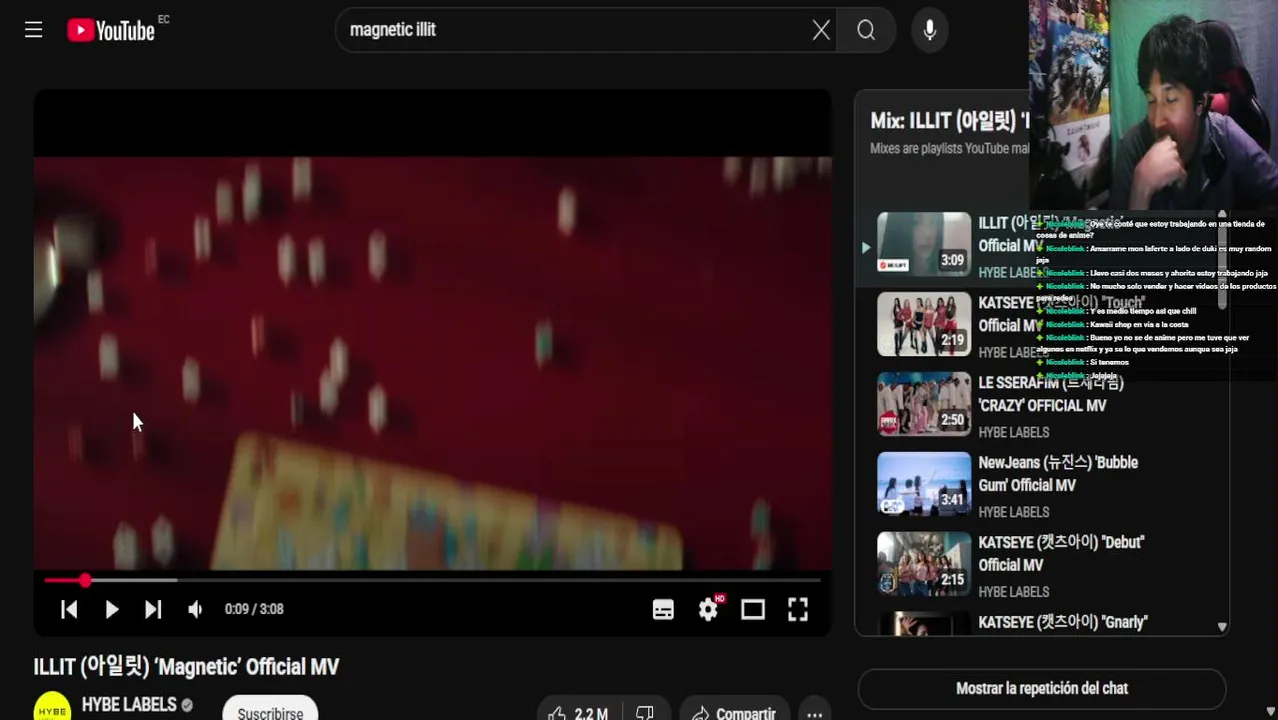Click the Mix: ILLIT playlist header title
Viewport: 1278px width, 720px height.
click(949, 121)
